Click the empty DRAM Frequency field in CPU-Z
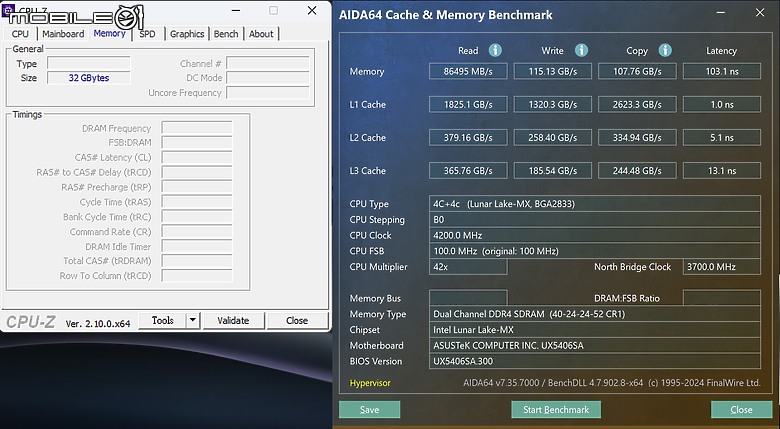This screenshot has height=429, width=780. [197, 128]
